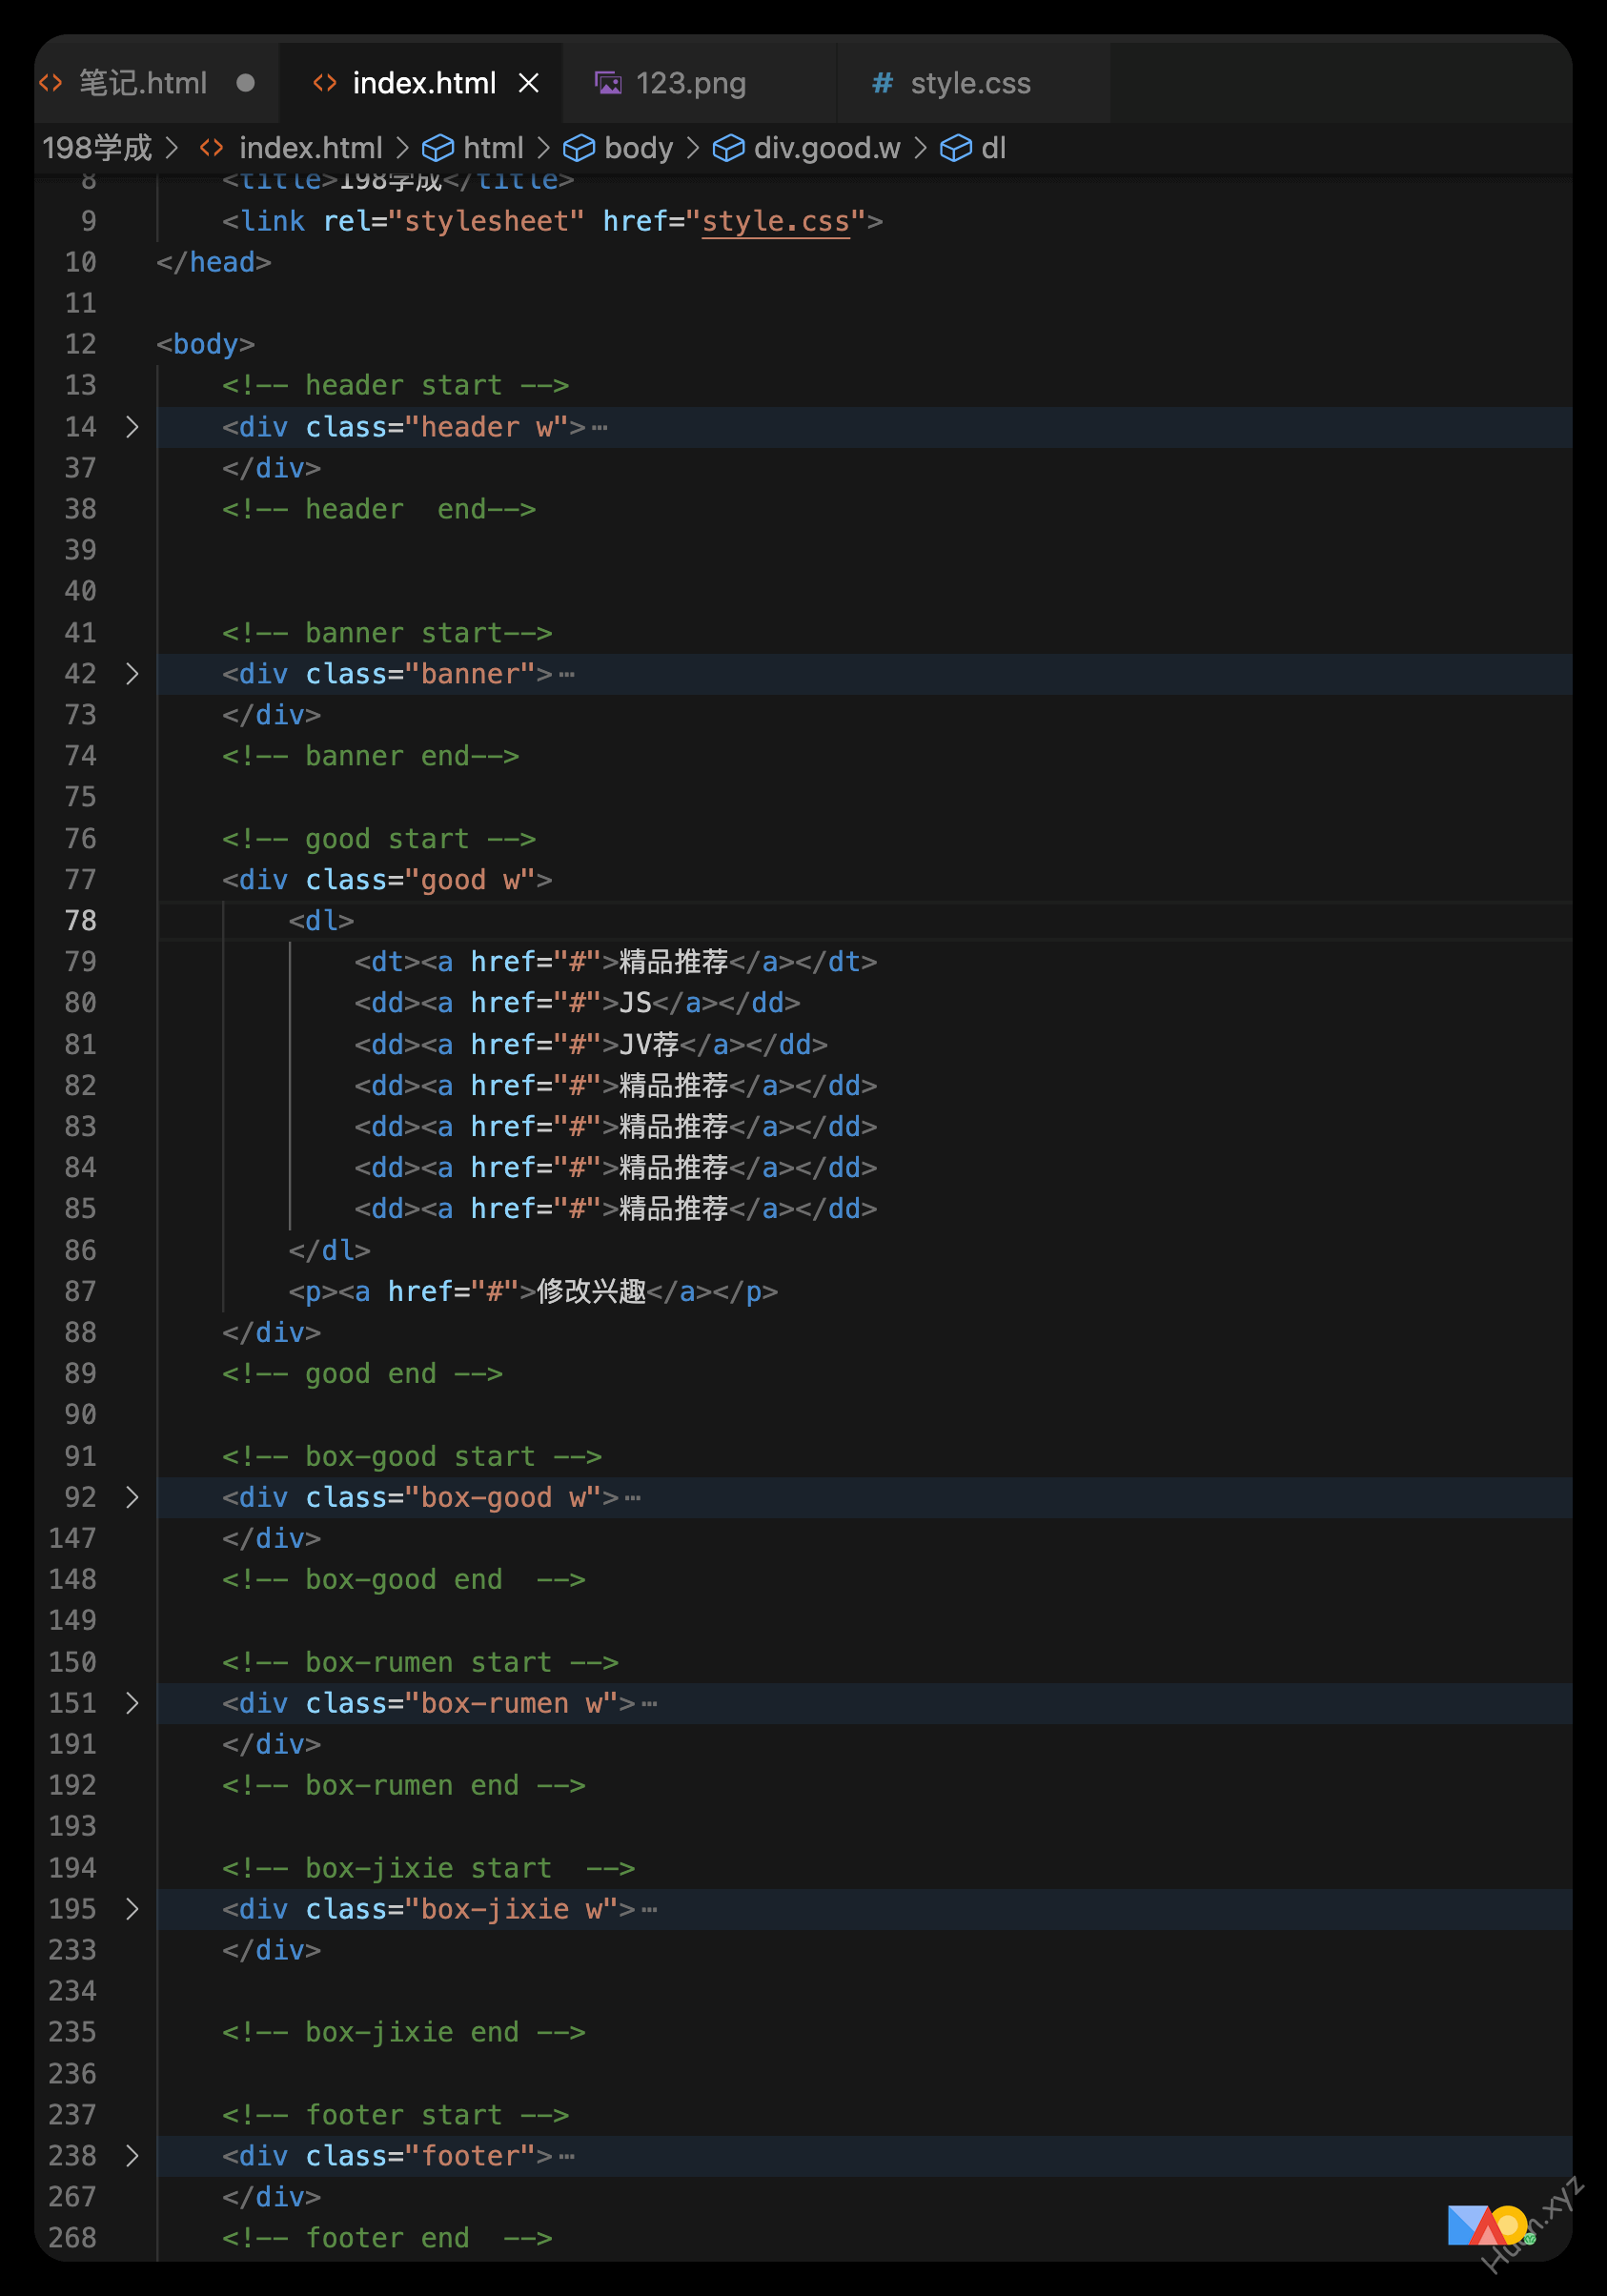Click the body cube icon in breadcrumb
This screenshot has height=2296, width=1607.
click(578, 148)
